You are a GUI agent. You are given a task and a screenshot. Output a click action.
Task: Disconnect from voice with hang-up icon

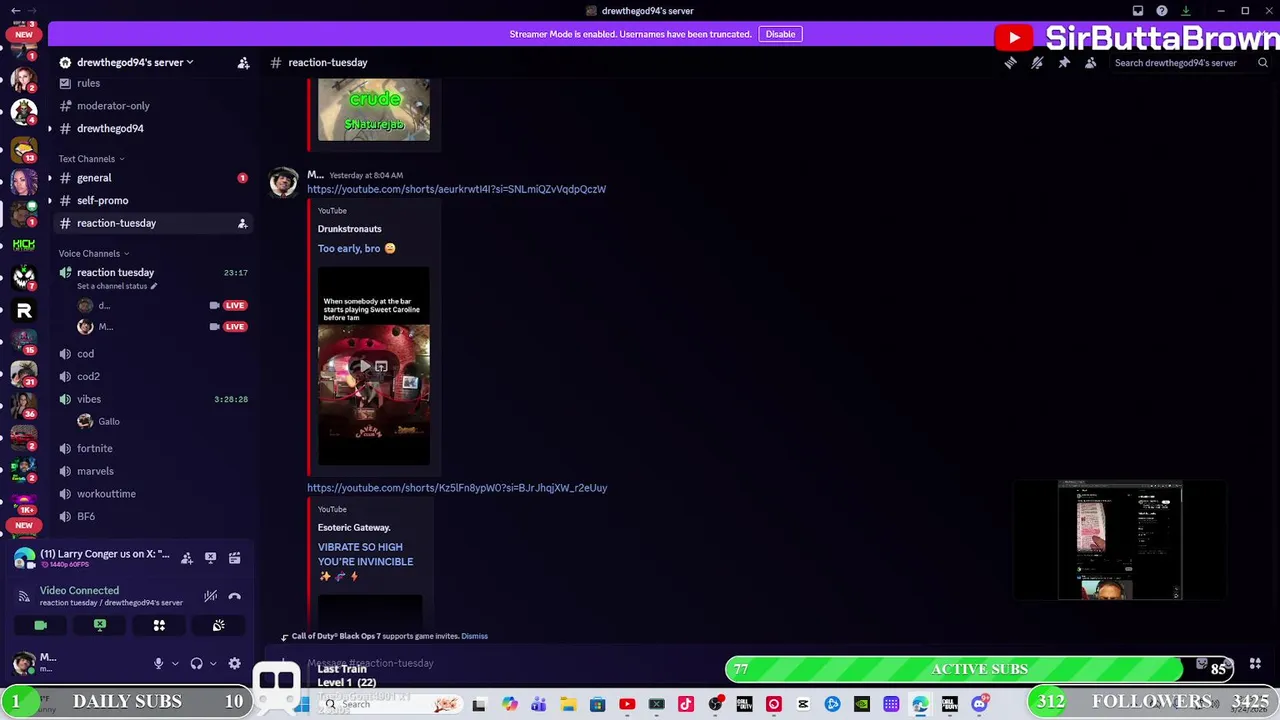[x=234, y=597]
